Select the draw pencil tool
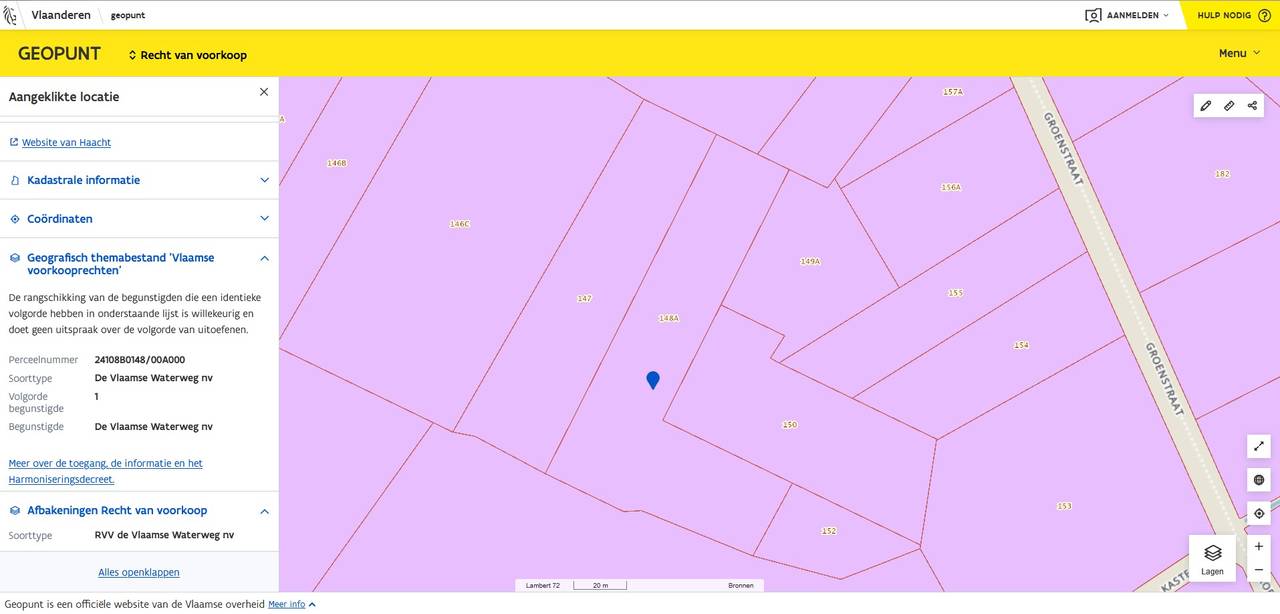Image resolution: width=1280 pixels, height=614 pixels. [x=1206, y=106]
